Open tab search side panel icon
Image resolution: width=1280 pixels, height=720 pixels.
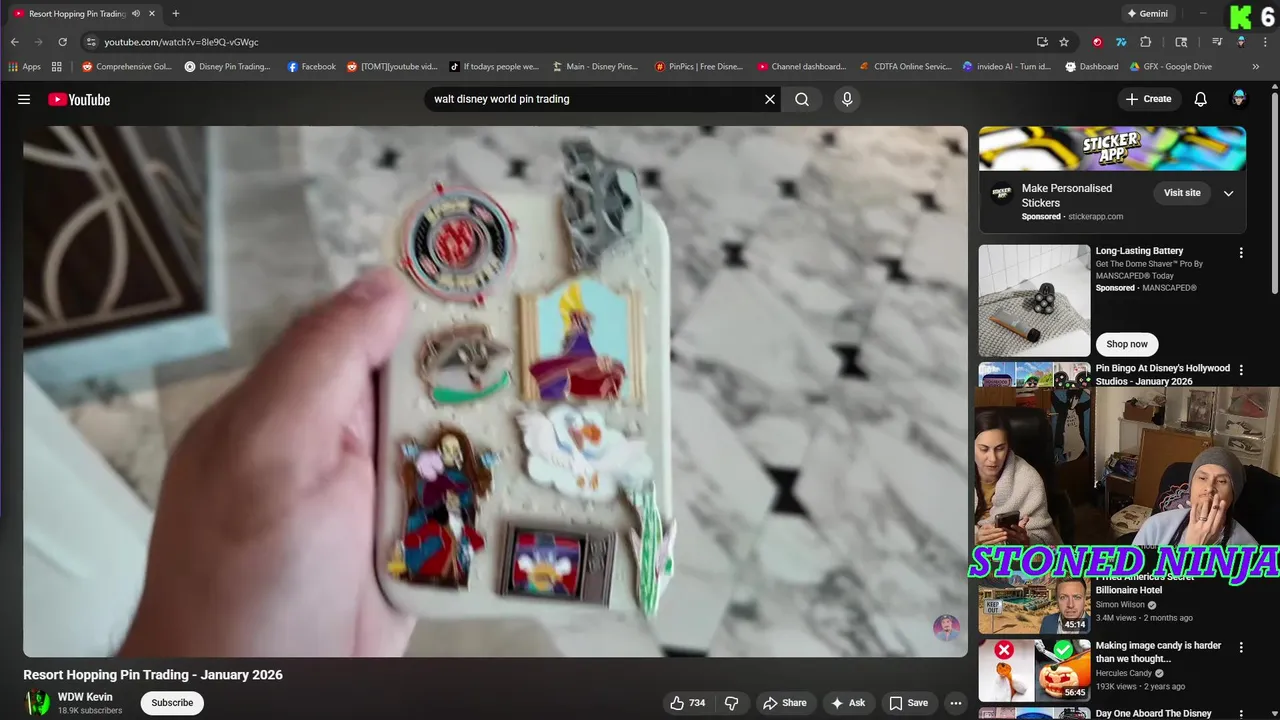[1181, 42]
